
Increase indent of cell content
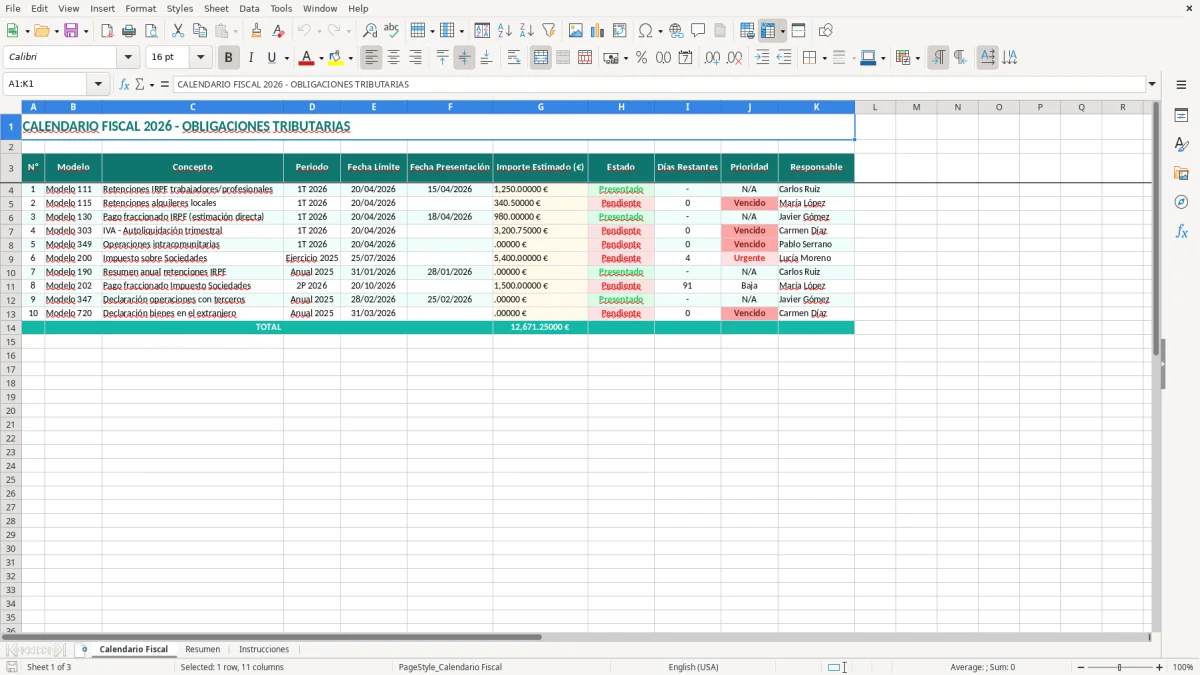762,58
